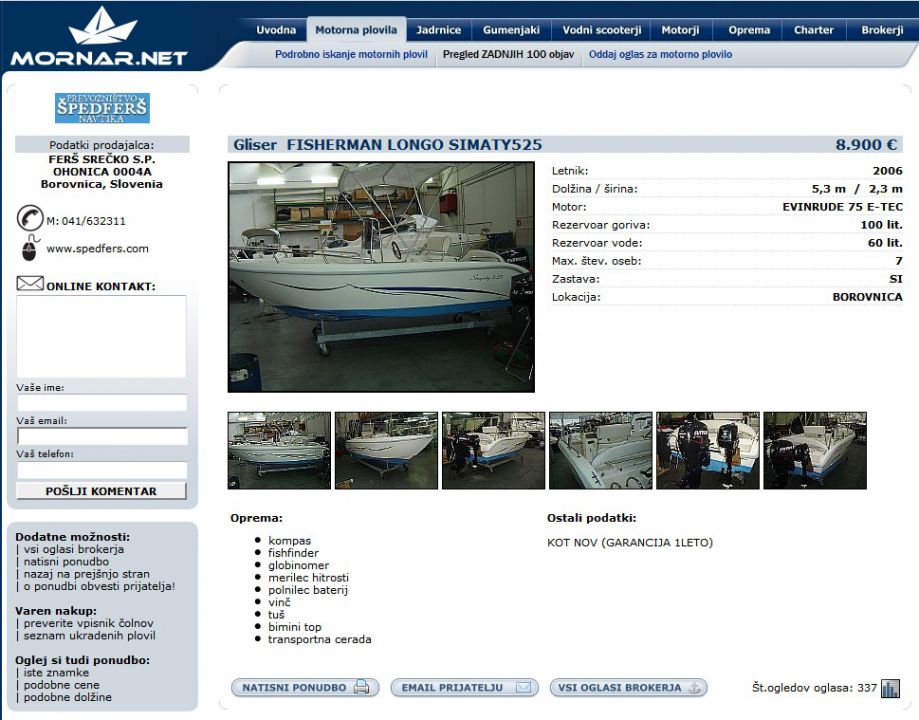Go to the Brokerji tab
Screen dimensions: 919x720
click(882, 30)
